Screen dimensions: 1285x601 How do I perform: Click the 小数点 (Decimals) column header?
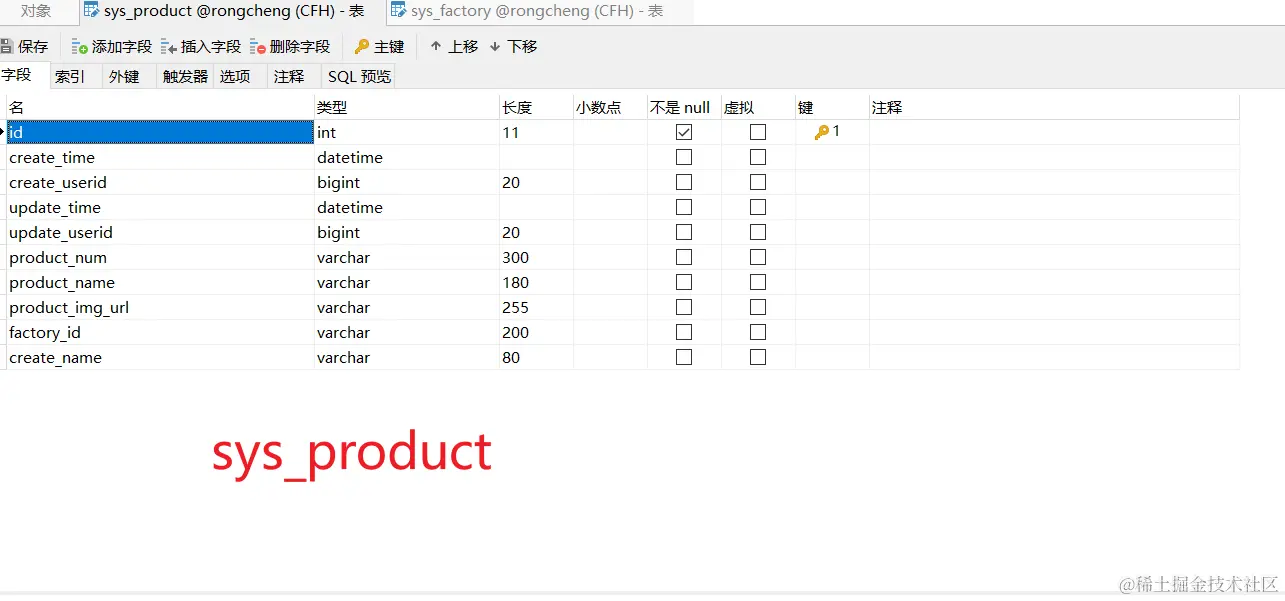click(x=611, y=107)
